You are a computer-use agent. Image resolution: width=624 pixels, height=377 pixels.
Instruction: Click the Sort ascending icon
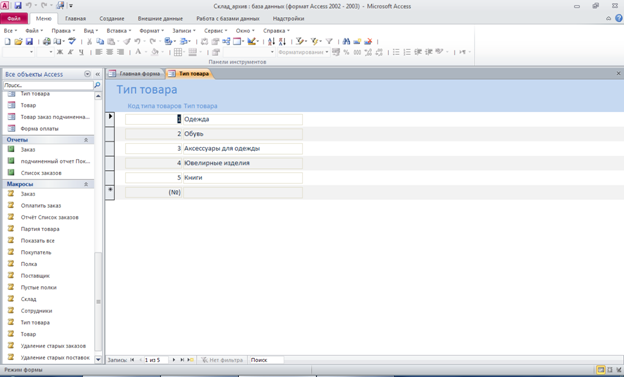[271, 41]
